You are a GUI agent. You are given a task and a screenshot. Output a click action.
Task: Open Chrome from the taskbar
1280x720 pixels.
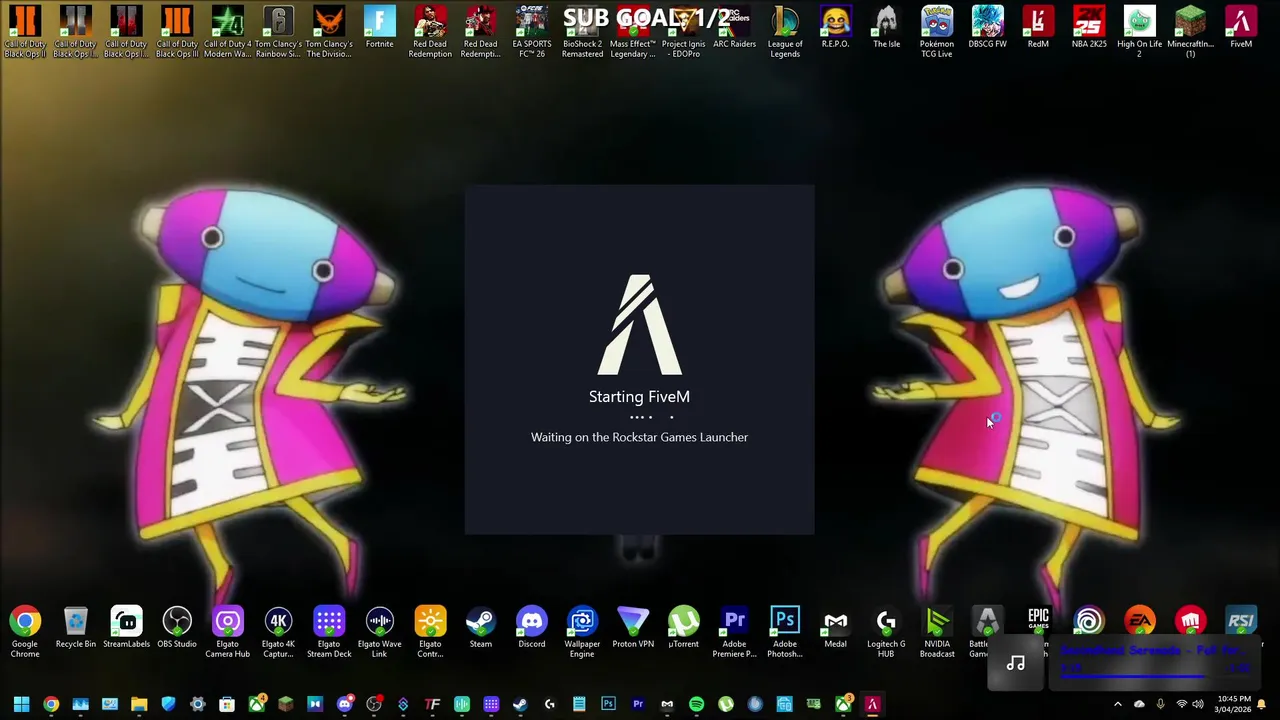pos(51,704)
